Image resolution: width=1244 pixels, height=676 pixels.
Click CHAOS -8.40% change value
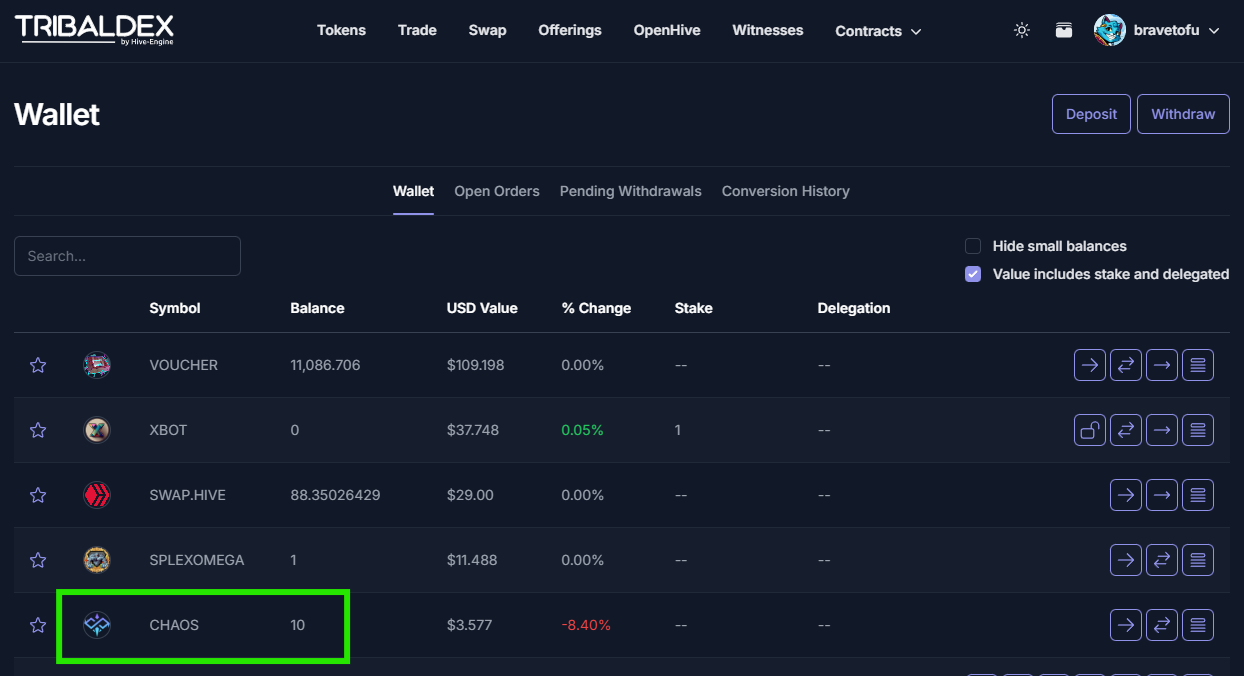[x=586, y=625]
